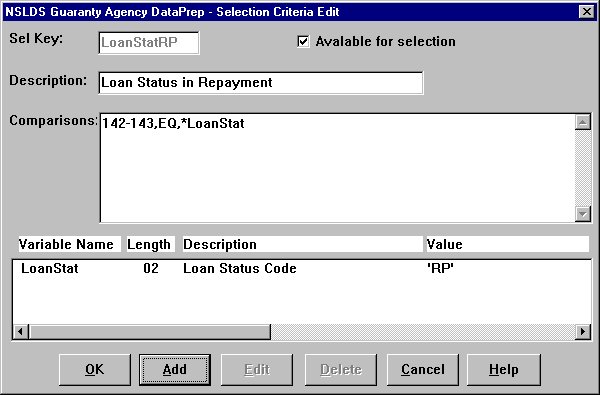The image size is (600, 395).
Task: Confirm with the OK button
Action: 95,370
